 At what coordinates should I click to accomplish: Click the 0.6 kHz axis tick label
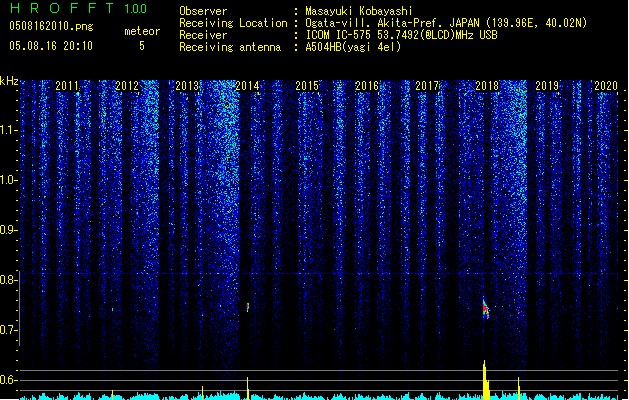[8, 380]
